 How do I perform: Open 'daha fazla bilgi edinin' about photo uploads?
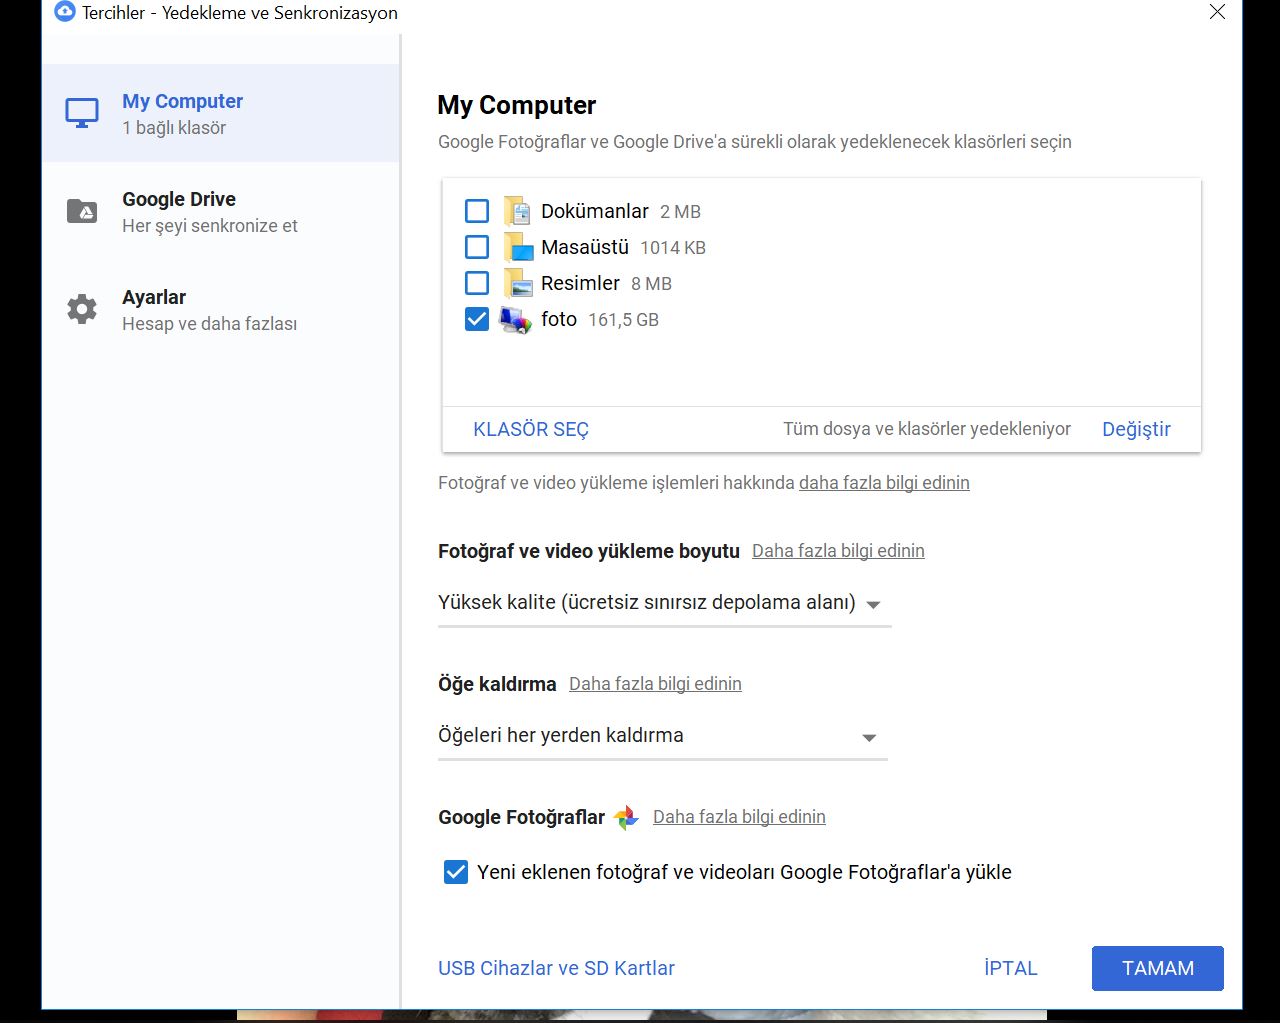884,483
